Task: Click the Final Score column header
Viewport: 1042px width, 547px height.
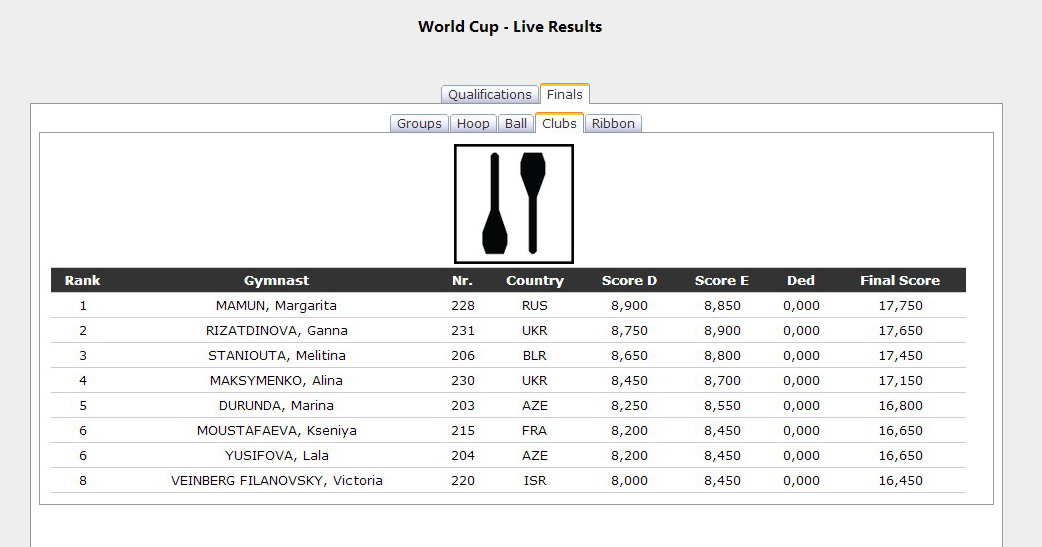Action: [899, 281]
